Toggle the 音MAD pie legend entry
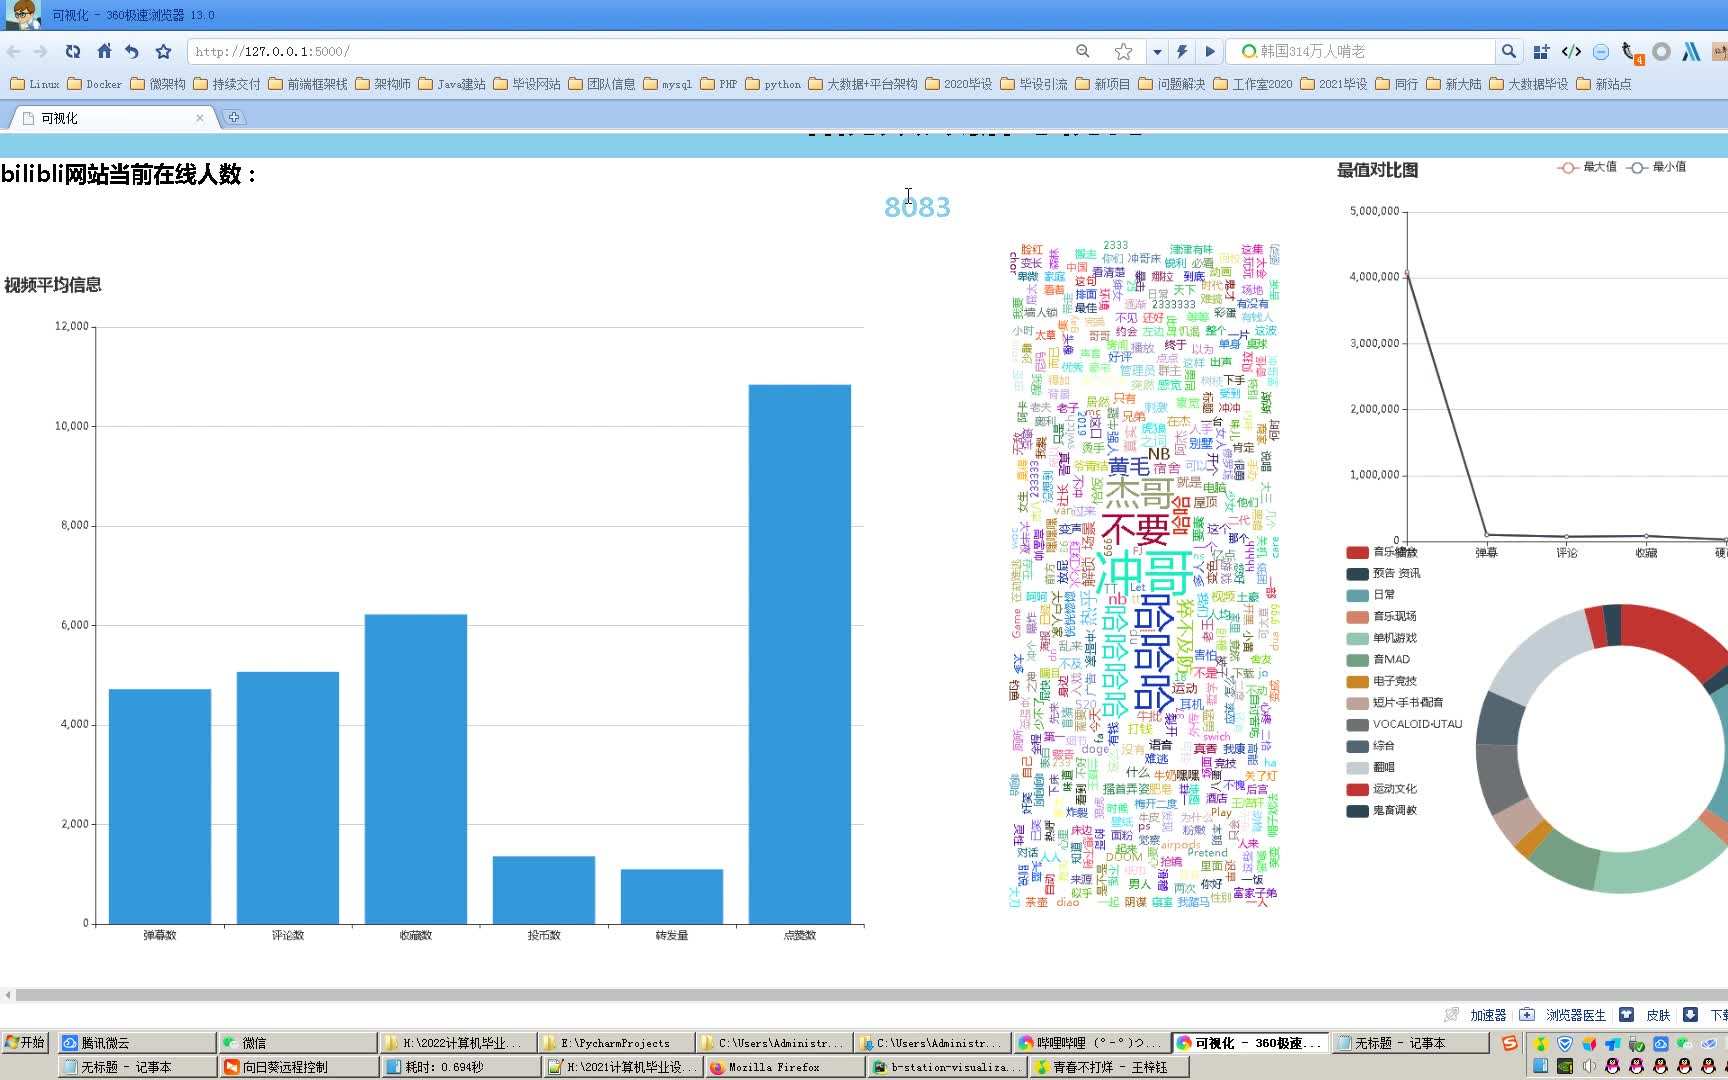Image resolution: width=1728 pixels, height=1080 pixels. 1378,660
